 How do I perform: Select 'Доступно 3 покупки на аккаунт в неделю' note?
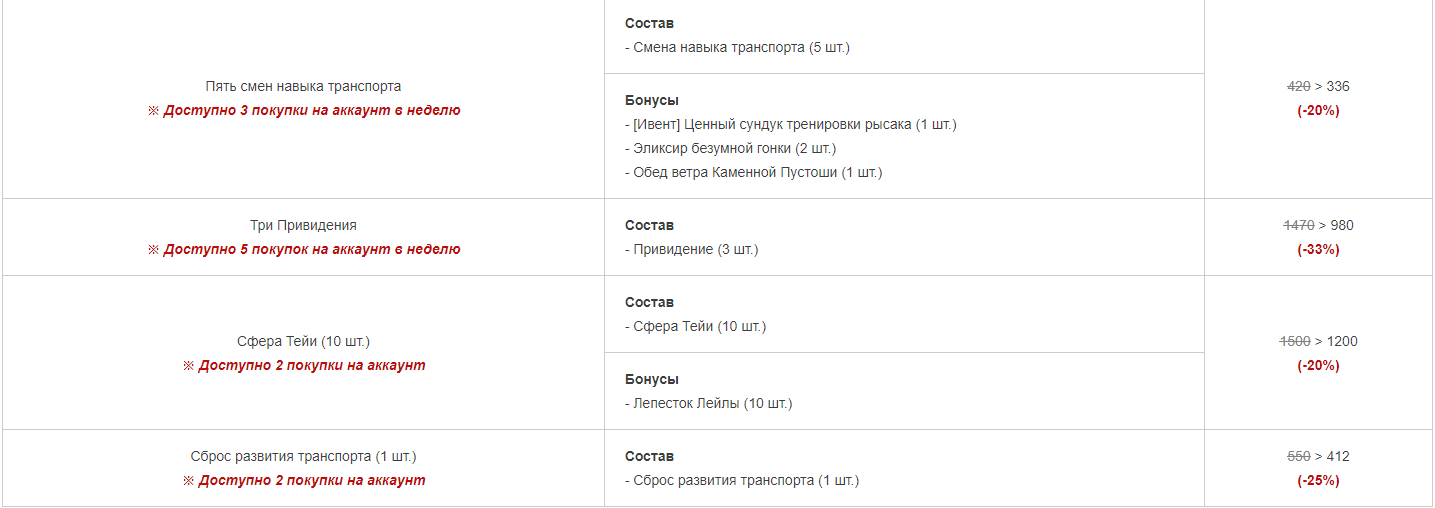pyautogui.click(x=304, y=110)
